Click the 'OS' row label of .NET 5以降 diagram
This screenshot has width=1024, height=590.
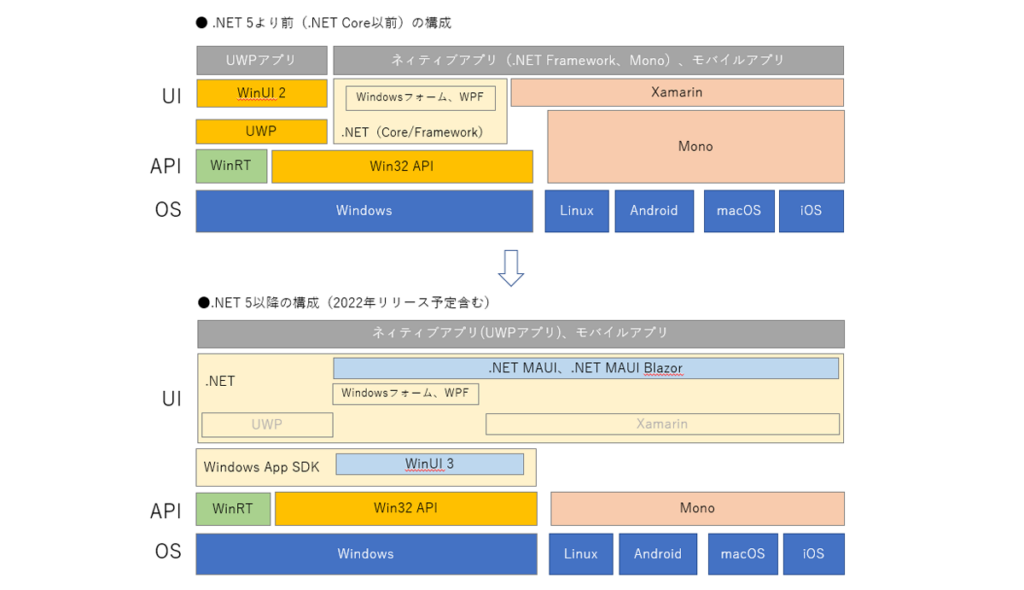click(168, 551)
